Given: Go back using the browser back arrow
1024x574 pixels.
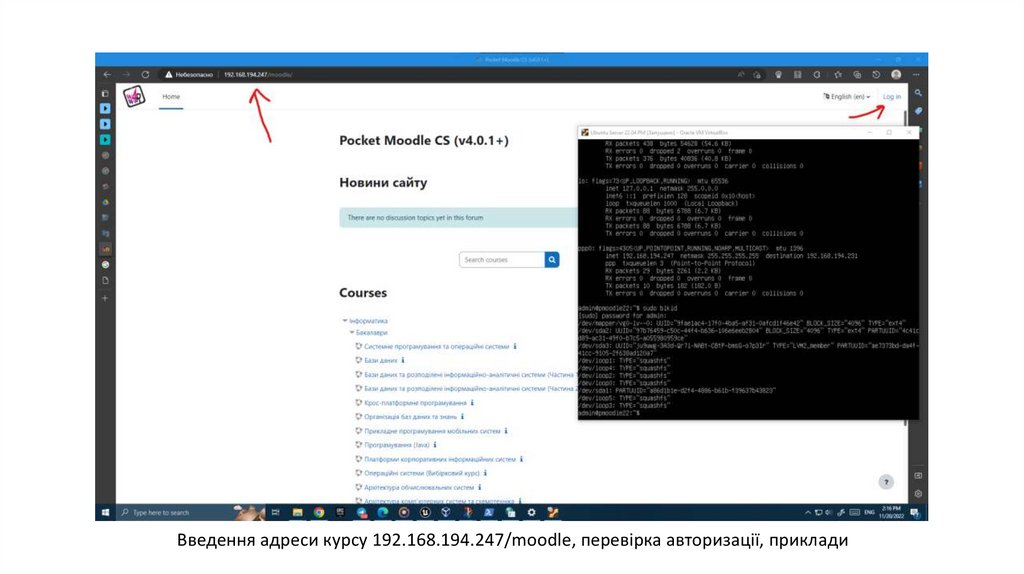Looking at the screenshot, I should 107,75.
